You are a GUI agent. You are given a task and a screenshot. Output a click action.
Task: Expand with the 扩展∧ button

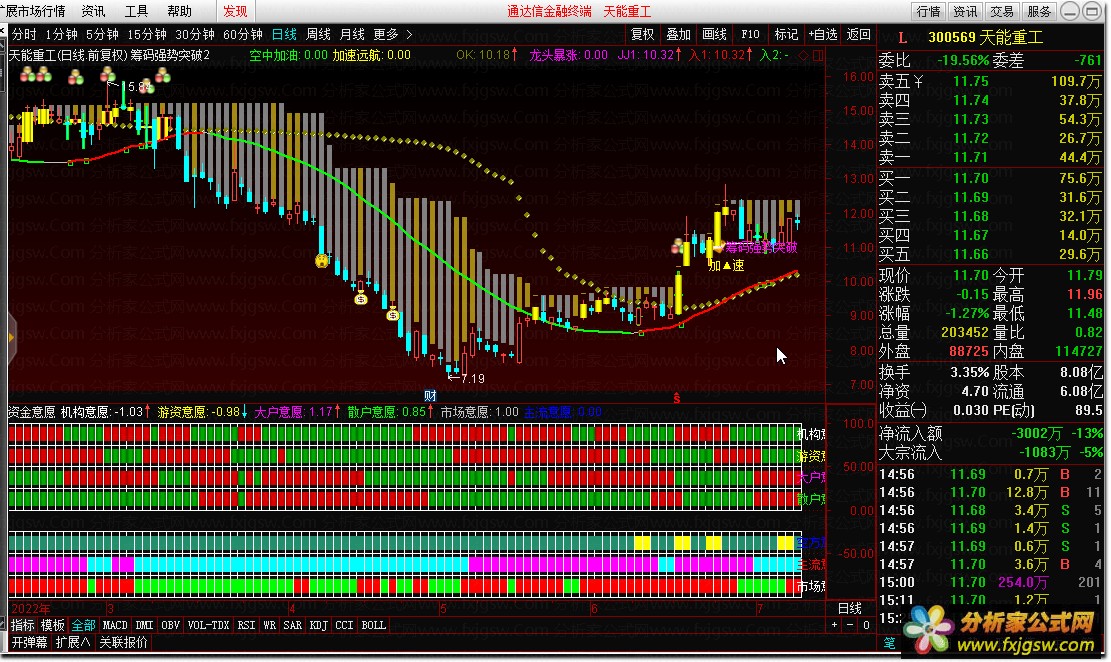click(x=74, y=643)
